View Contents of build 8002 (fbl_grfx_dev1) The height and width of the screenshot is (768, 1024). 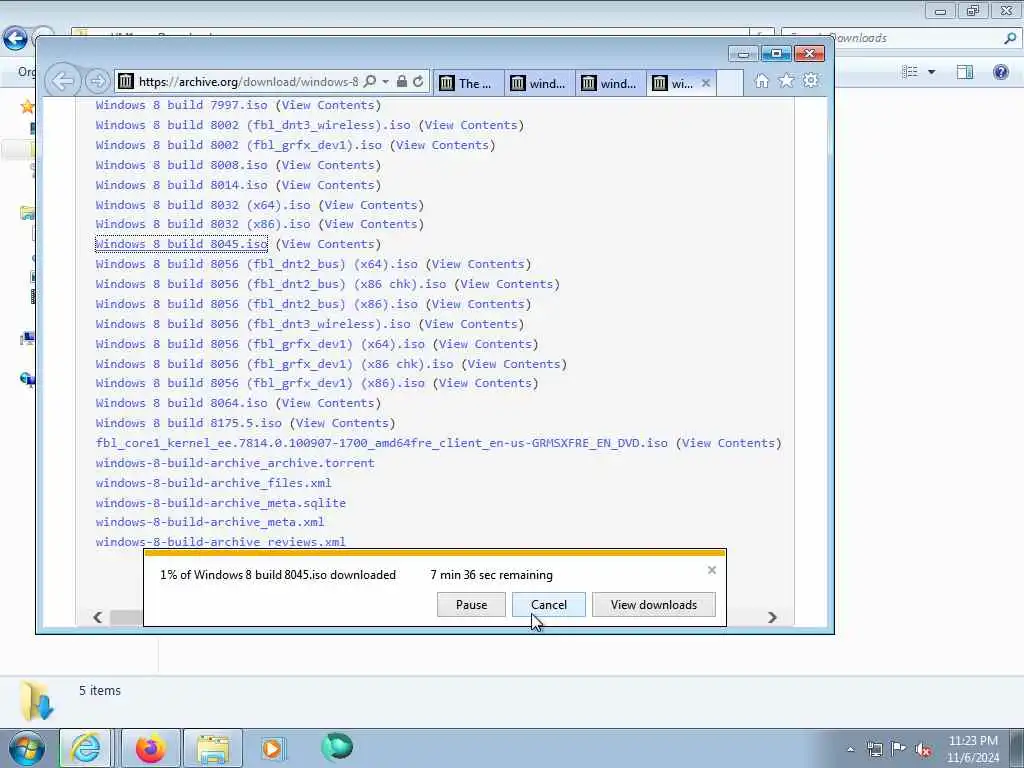442,145
